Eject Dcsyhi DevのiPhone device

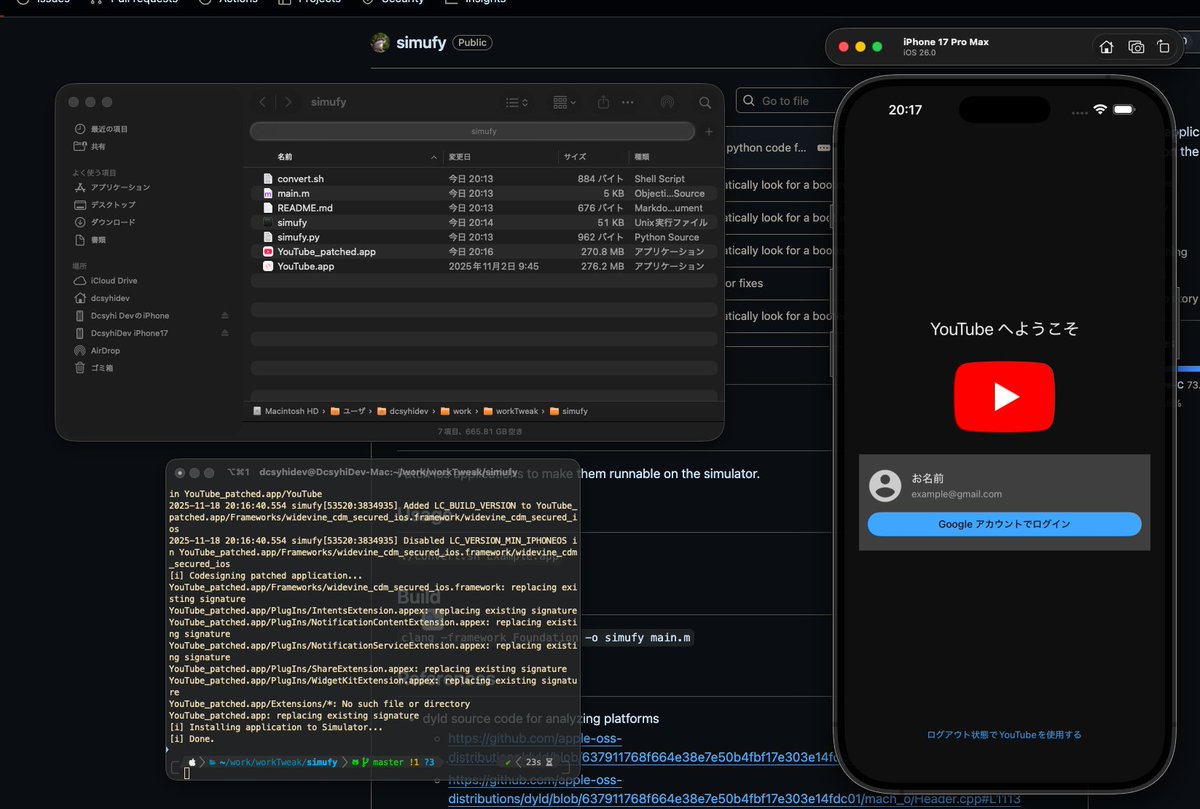(x=225, y=315)
